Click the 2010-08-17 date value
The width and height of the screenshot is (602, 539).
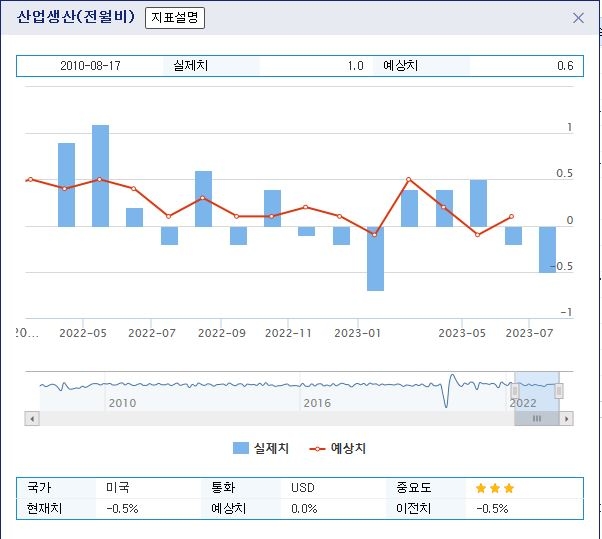pyautogui.click(x=90, y=66)
